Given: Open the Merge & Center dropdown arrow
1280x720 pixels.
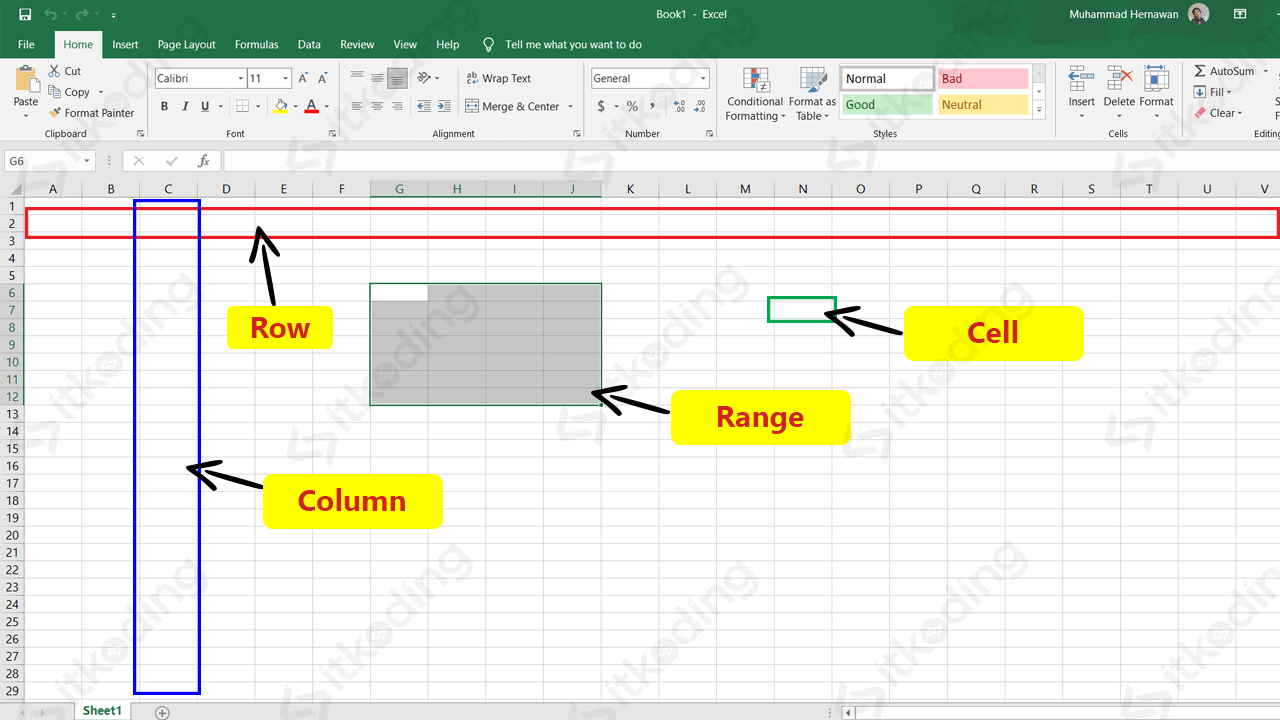Looking at the screenshot, I should pos(571,106).
